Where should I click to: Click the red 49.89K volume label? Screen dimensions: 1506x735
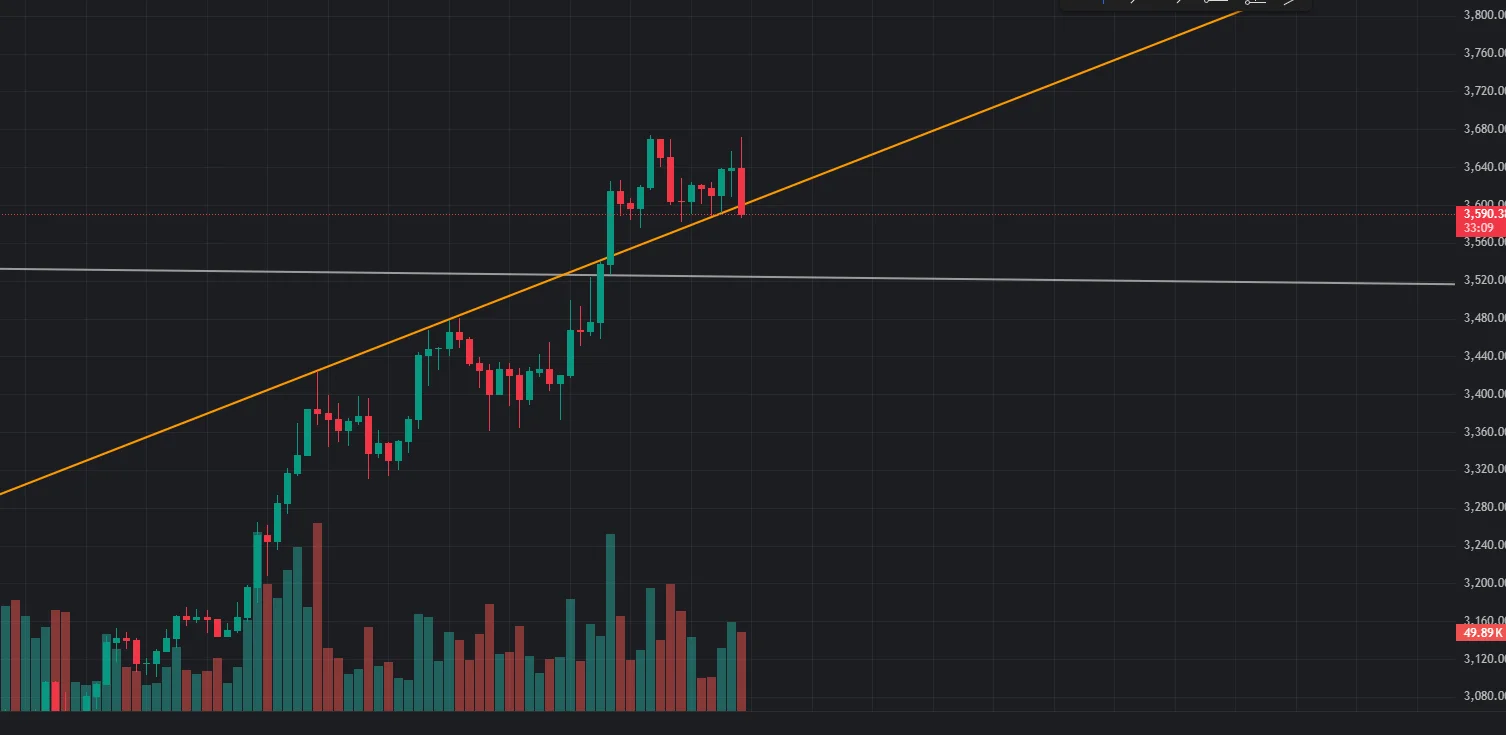[x=1481, y=633]
